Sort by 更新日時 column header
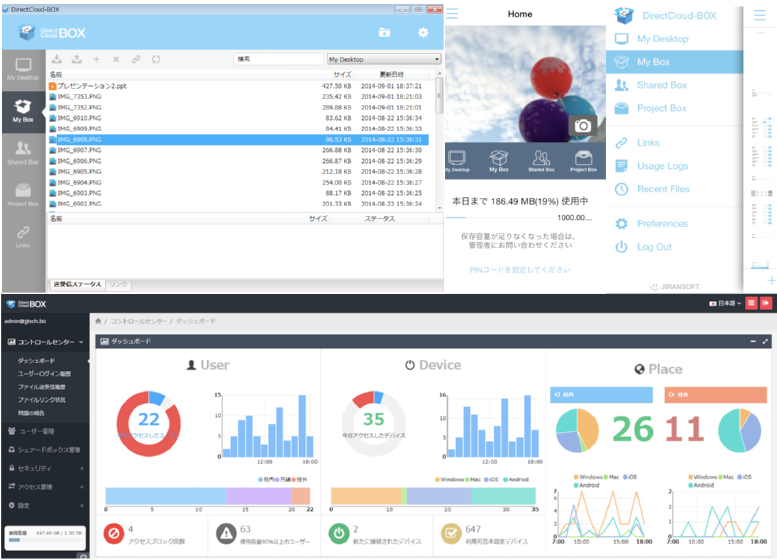The height and width of the screenshot is (560, 777). pos(391,74)
